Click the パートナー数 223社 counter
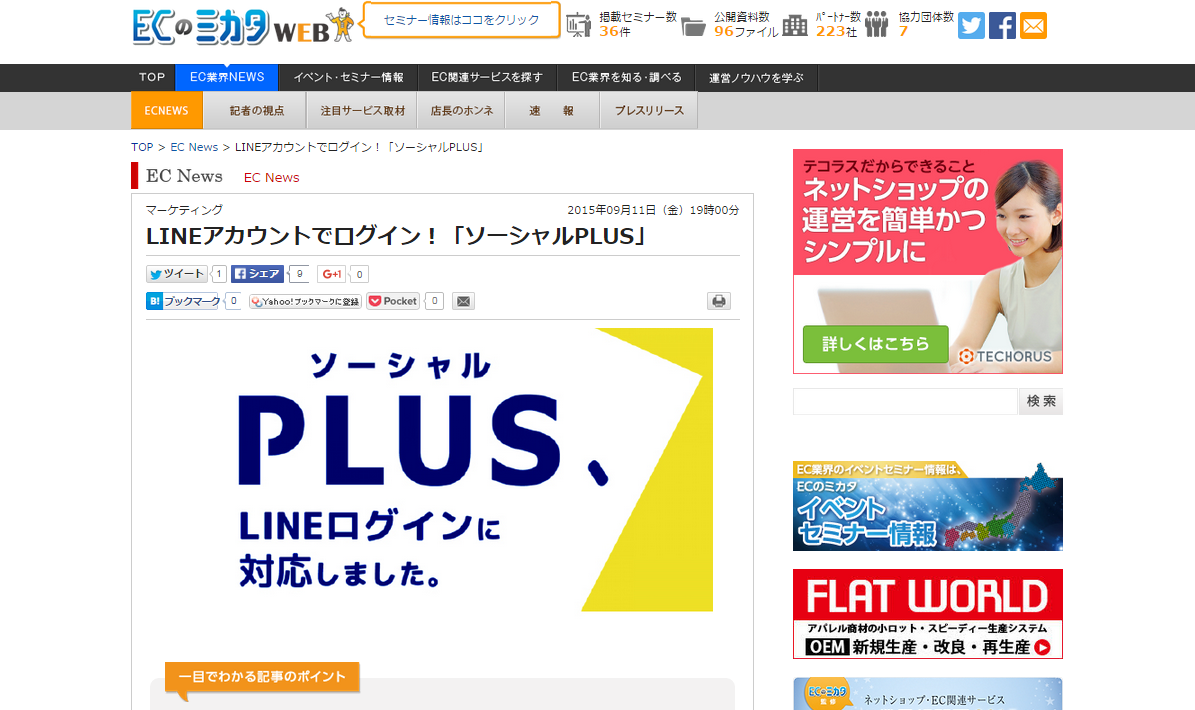The width and height of the screenshot is (1195, 710). [838, 24]
